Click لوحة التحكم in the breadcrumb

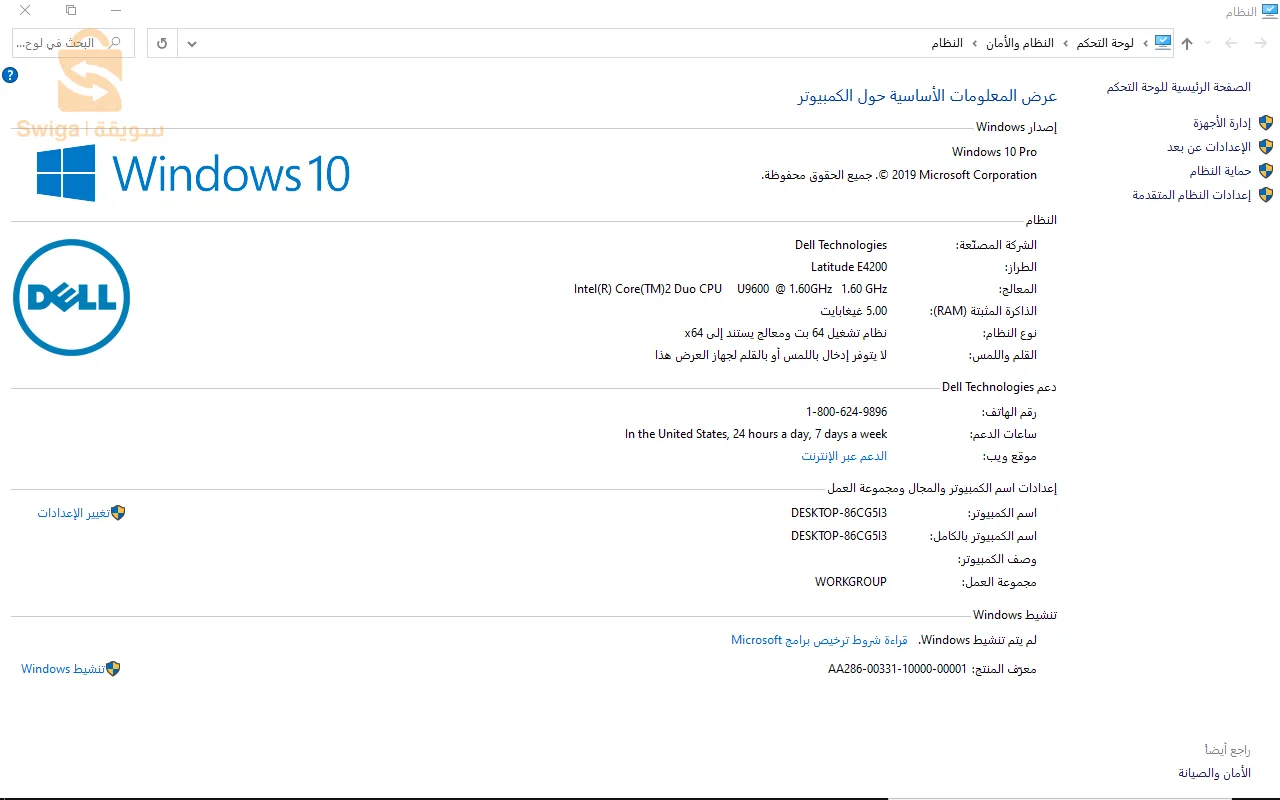(x=1105, y=43)
